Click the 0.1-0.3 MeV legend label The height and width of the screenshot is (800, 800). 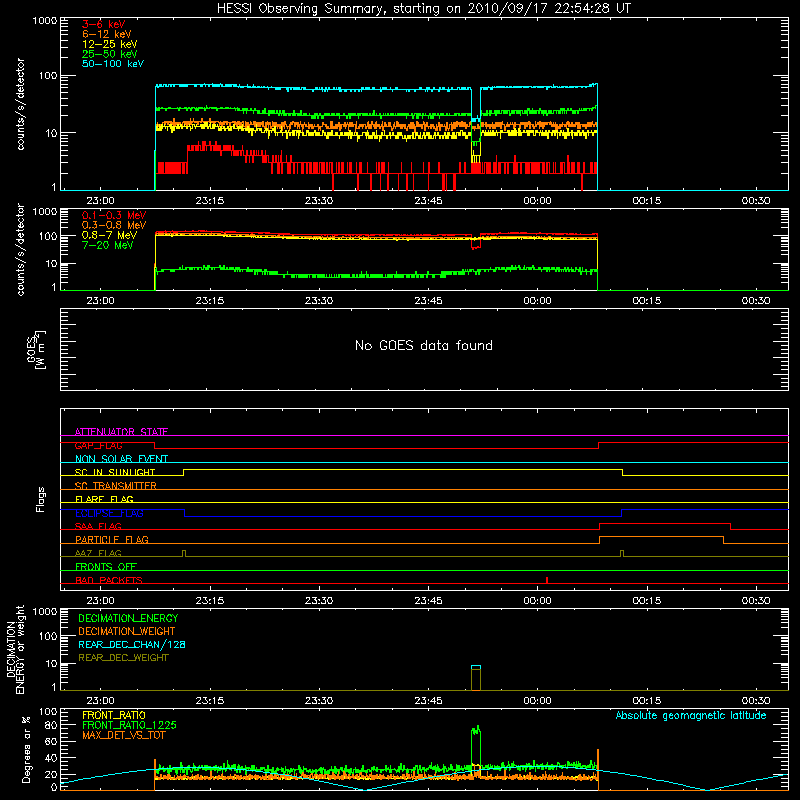pyautogui.click(x=114, y=215)
